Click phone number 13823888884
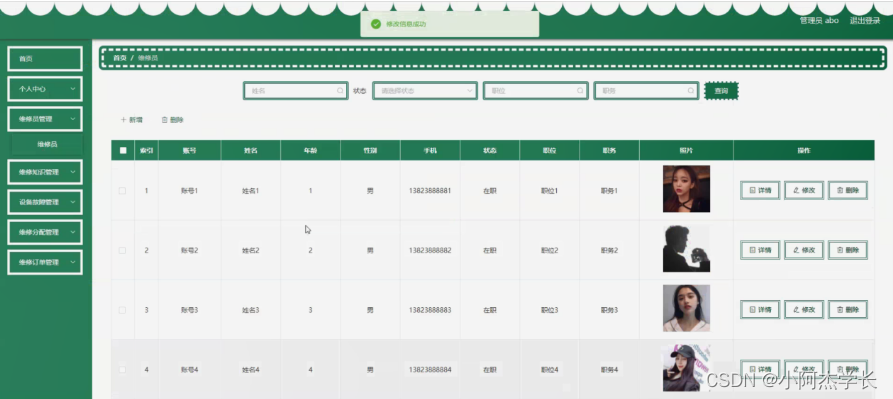This screenshot has height=399, width=893. point(430,369)
